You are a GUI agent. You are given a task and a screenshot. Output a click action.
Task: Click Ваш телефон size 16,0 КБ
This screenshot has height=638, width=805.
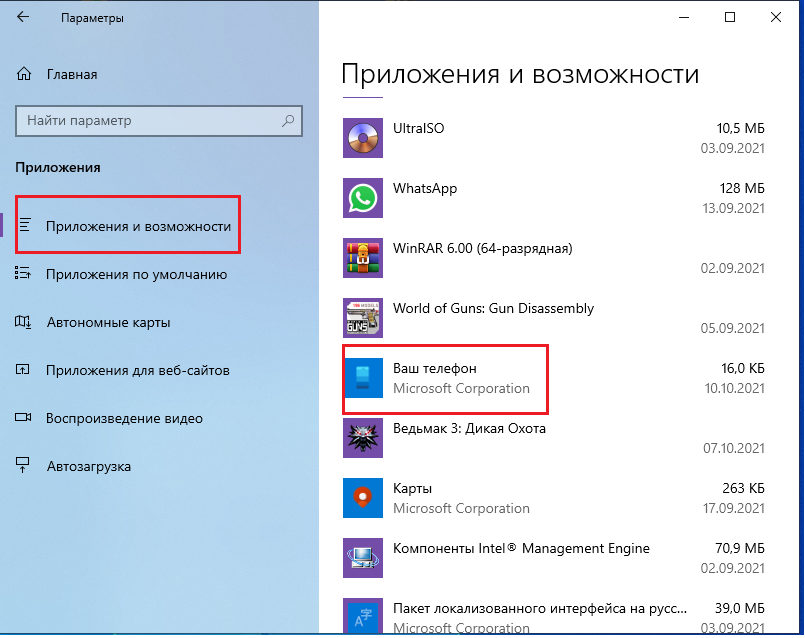[x=743, y=369]
